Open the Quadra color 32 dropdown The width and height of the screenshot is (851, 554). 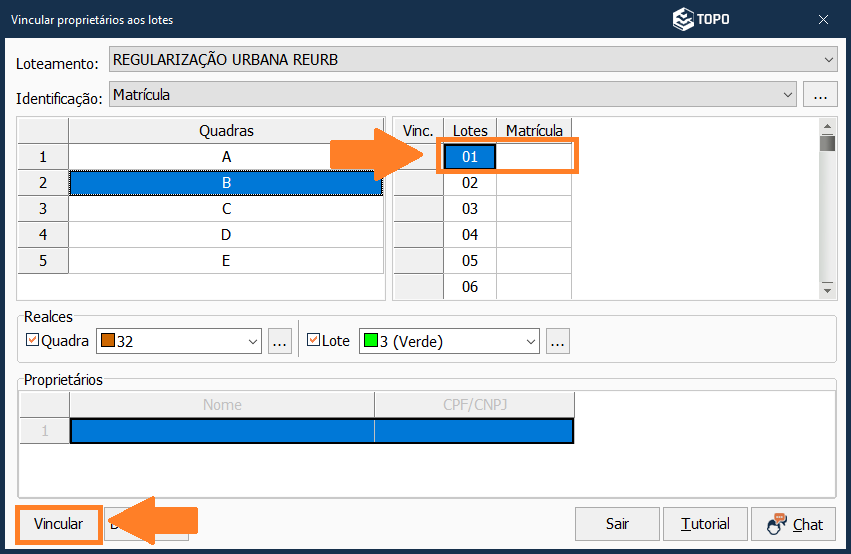[251, 341]
